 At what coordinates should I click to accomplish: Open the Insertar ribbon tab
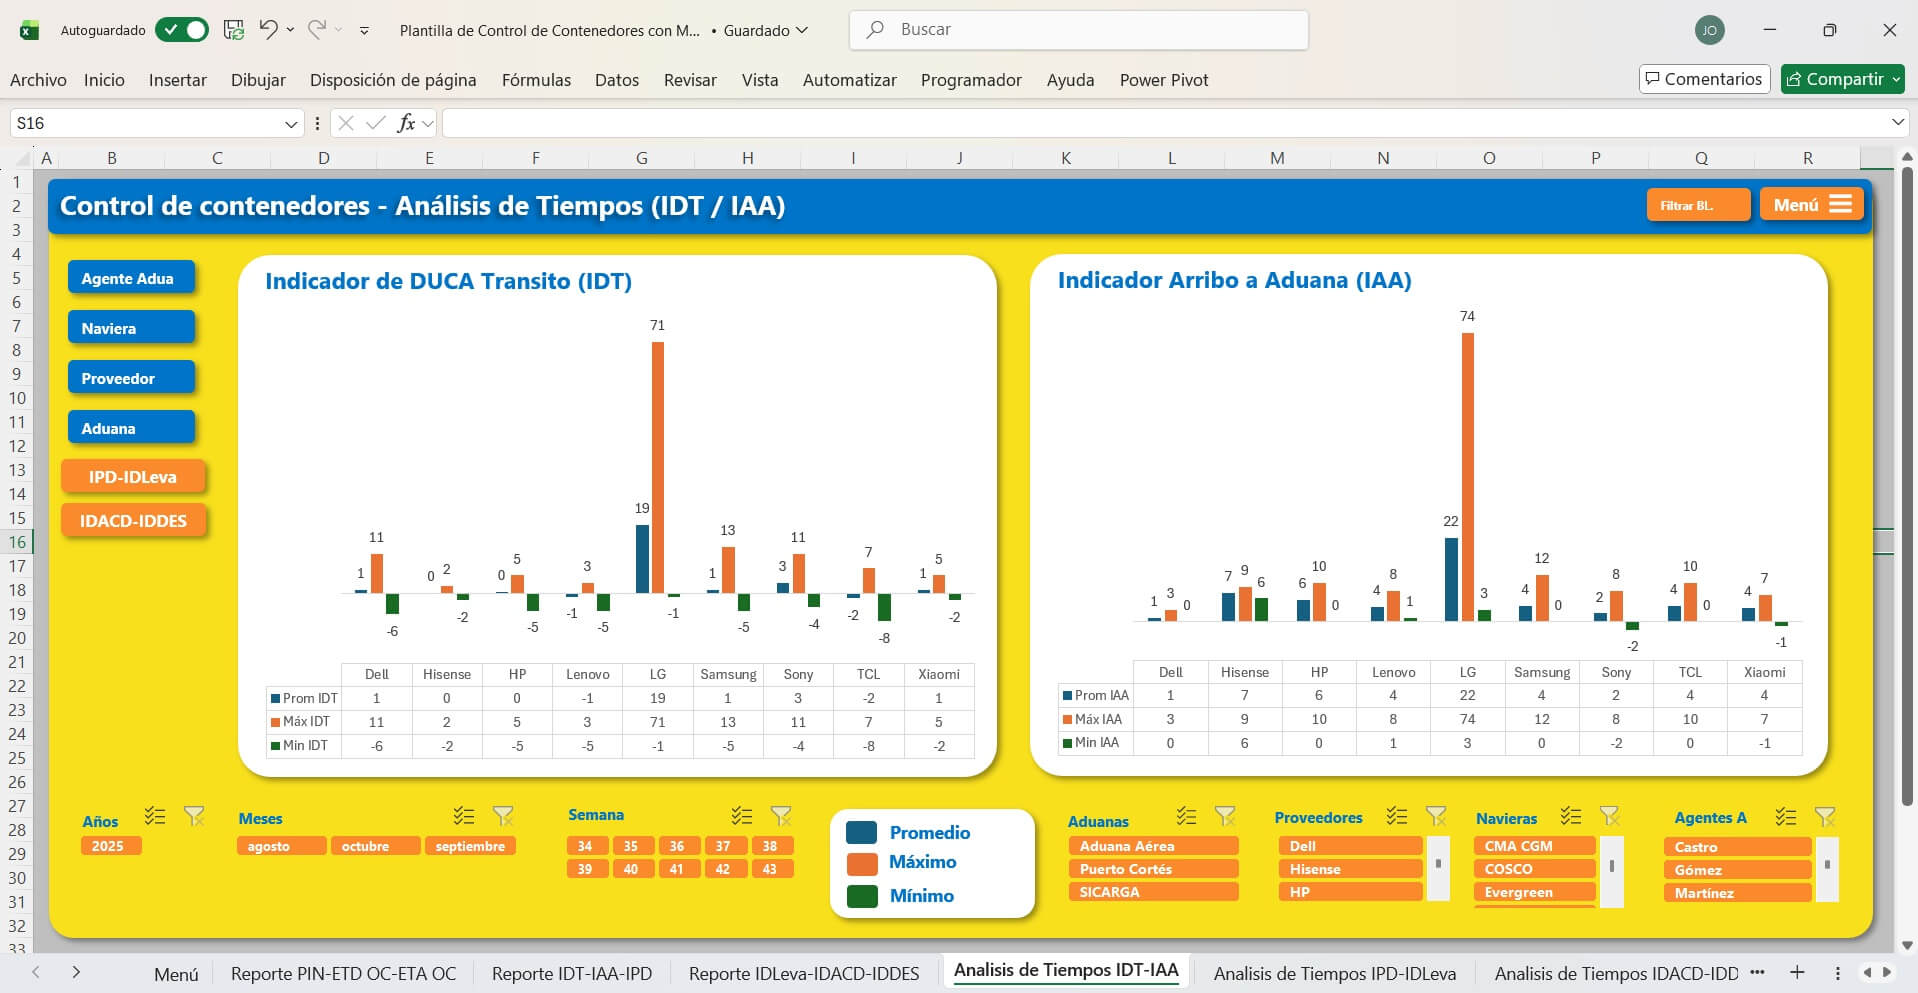pos(178,80)
